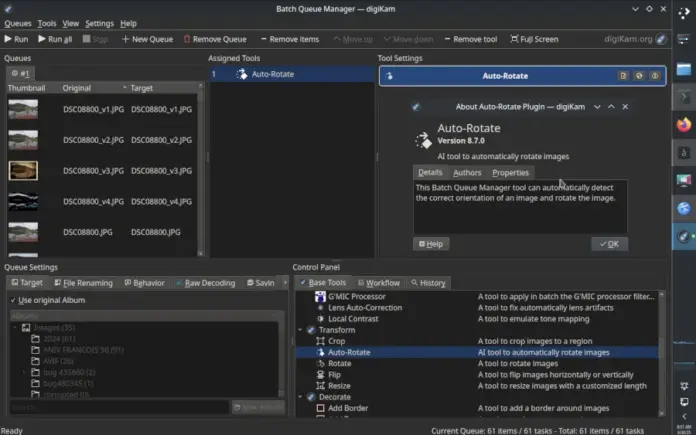The height and width of the screenshot is (435, 696).
Task: Expand the bug 435660 album folder
Action: [x=25, y=372]
